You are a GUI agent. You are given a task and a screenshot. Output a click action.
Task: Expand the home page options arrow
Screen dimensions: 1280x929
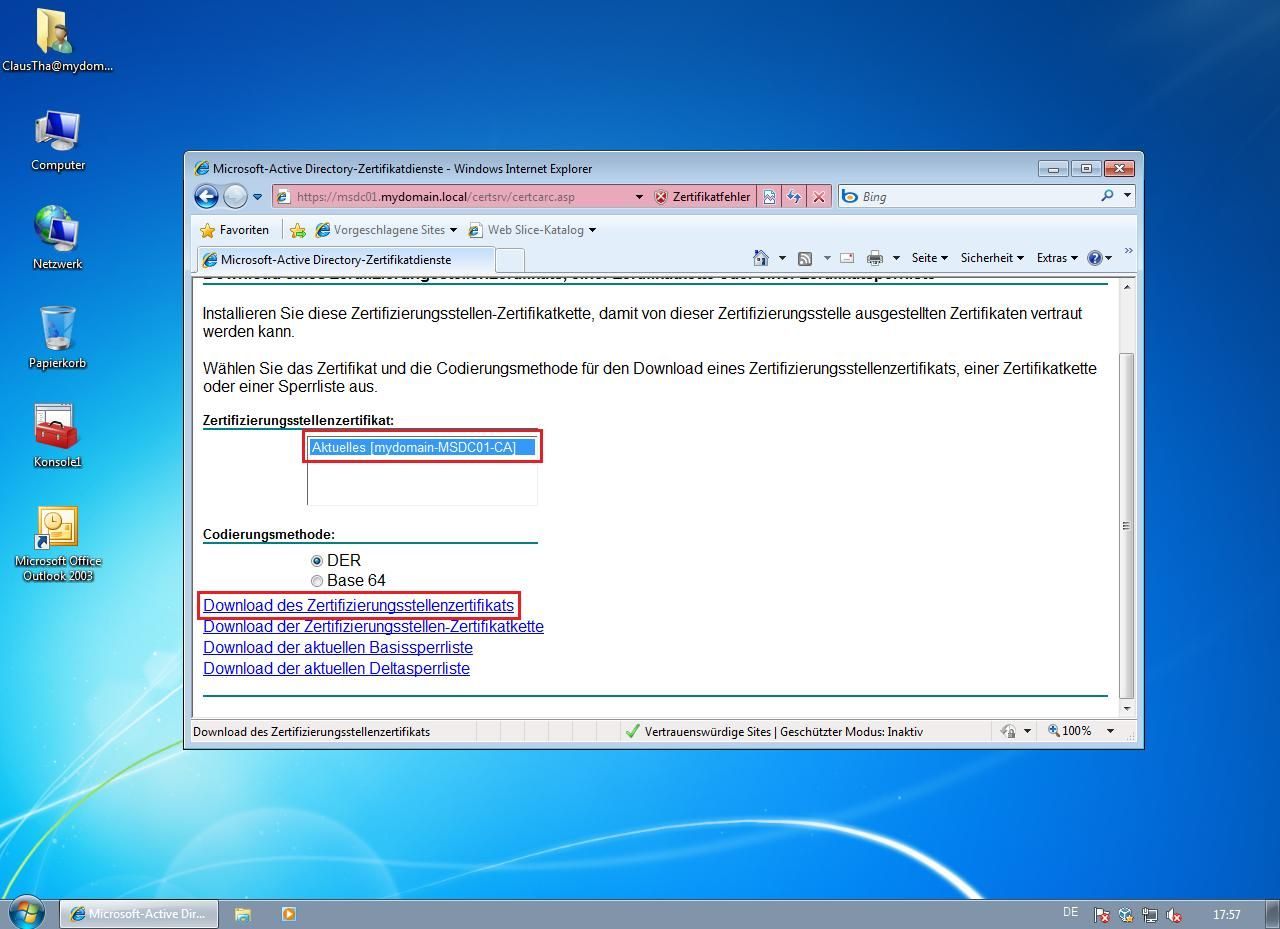pyautogui.click(x=782, y=258)
